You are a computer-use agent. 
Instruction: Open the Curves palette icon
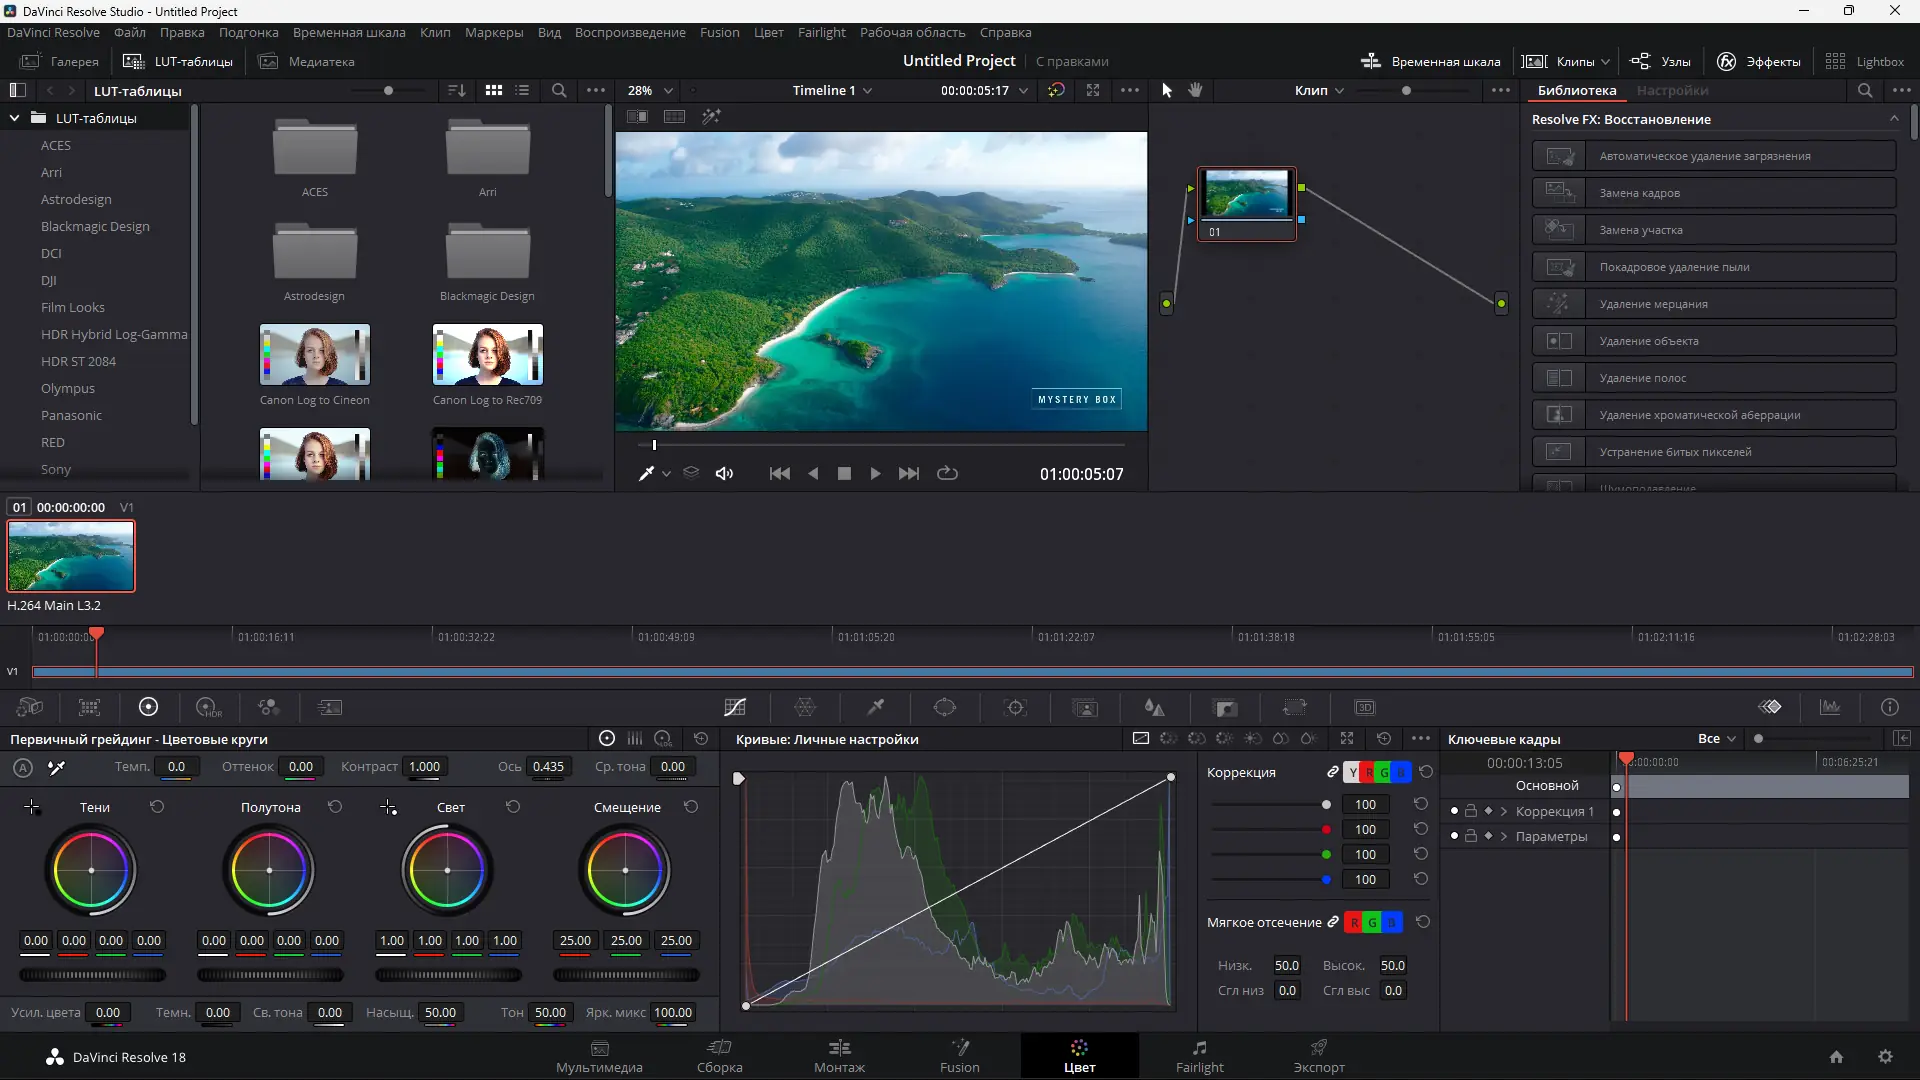pos(735,708)
